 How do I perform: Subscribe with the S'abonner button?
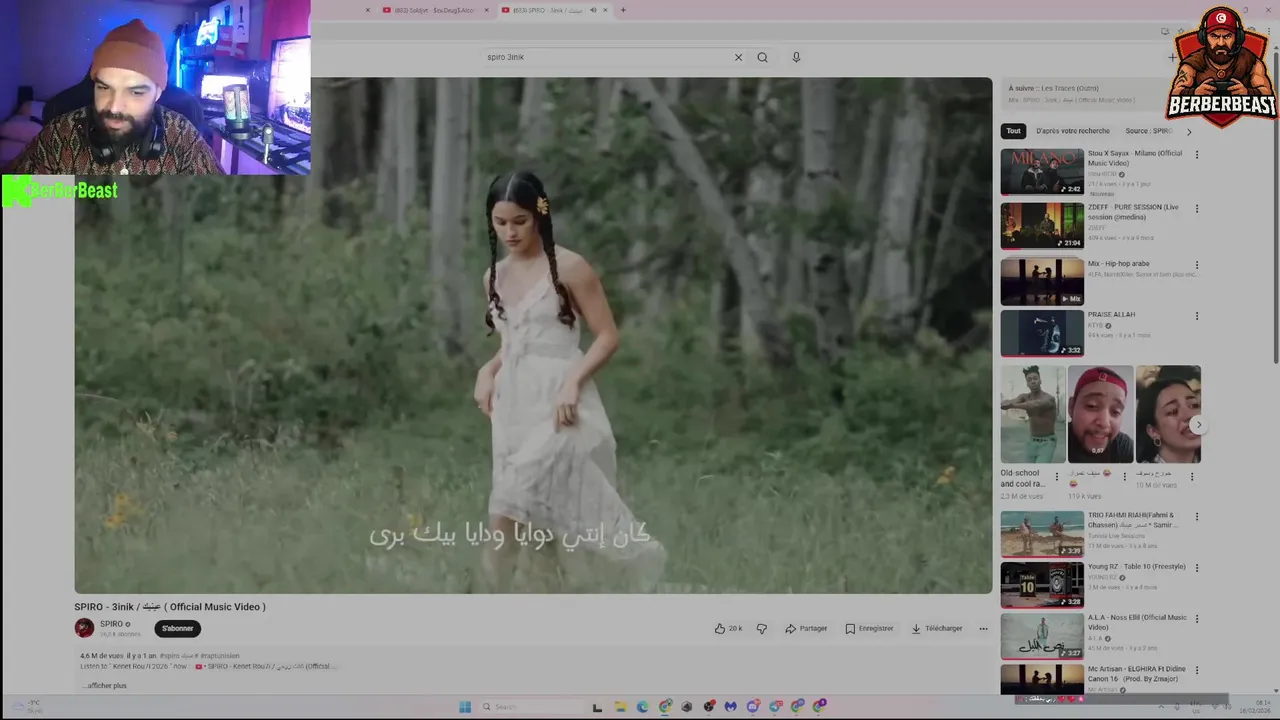coord(177,628)
